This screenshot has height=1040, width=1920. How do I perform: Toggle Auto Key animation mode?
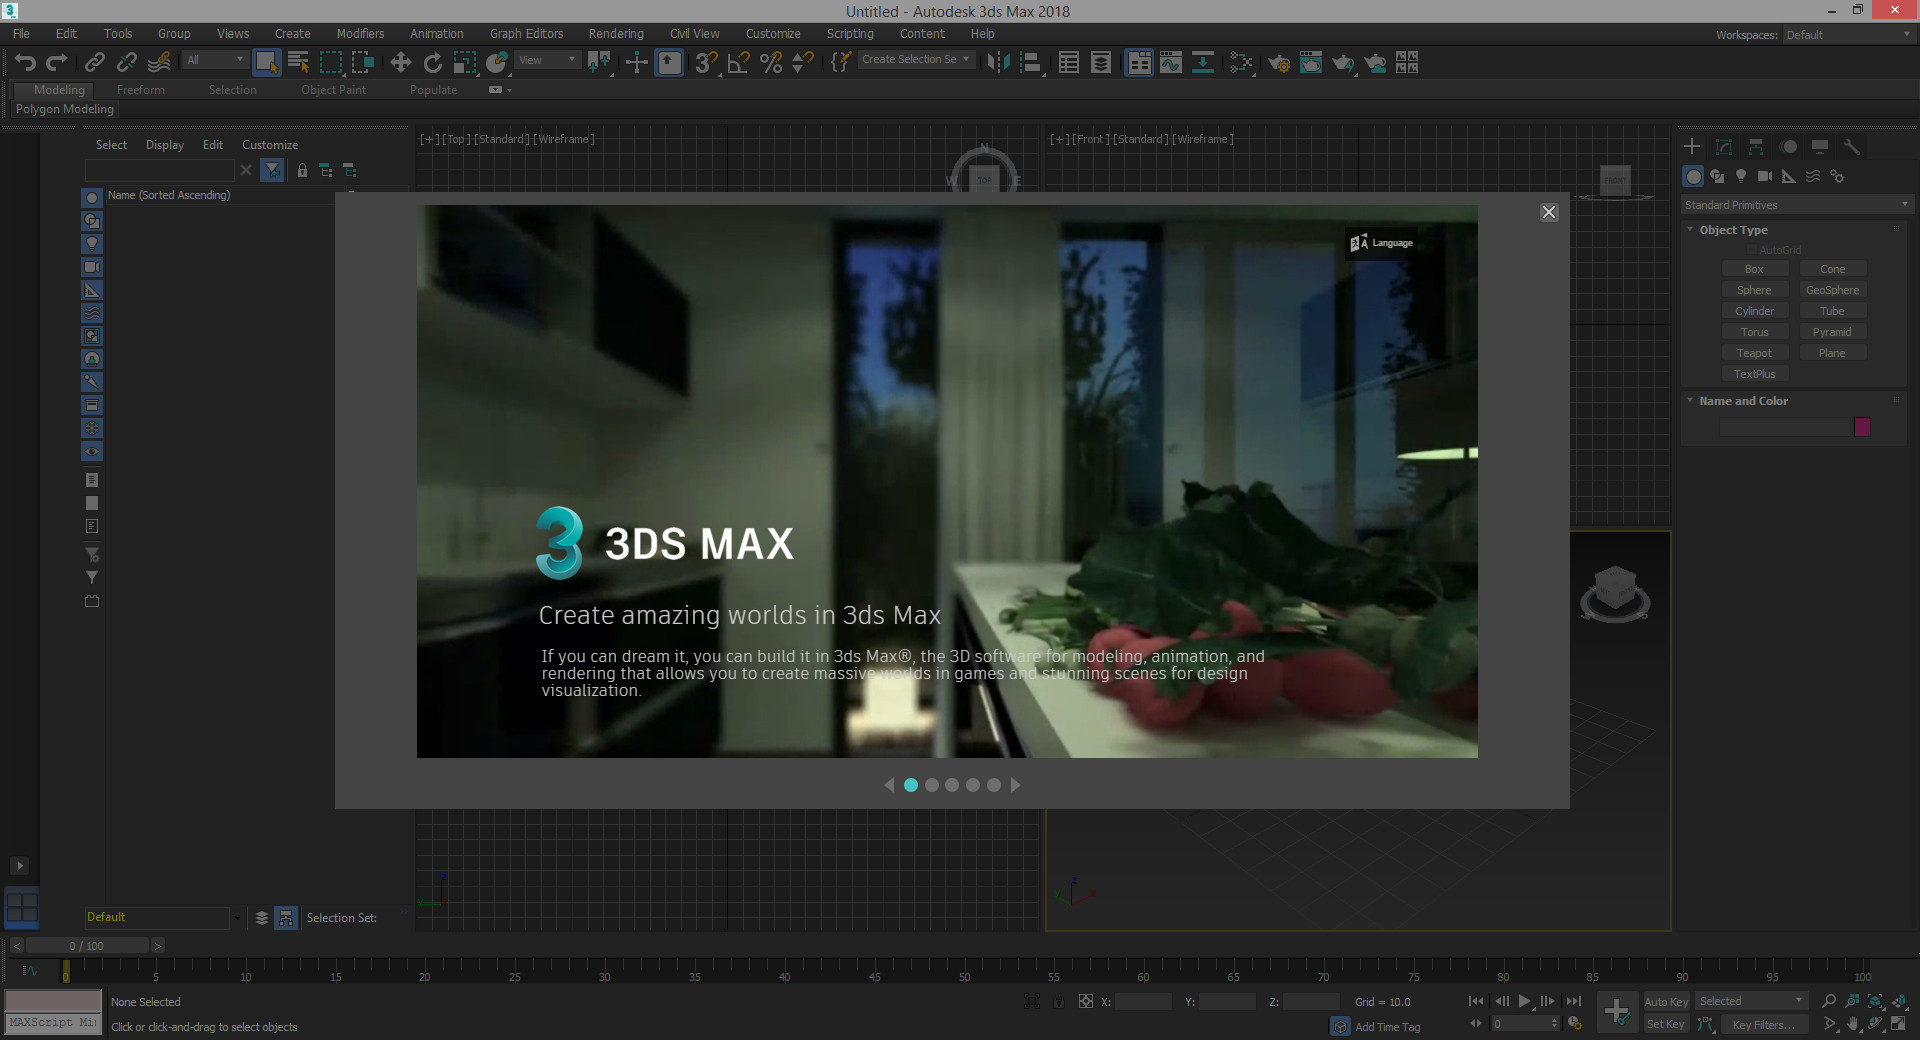(x=1666, y=1002)
